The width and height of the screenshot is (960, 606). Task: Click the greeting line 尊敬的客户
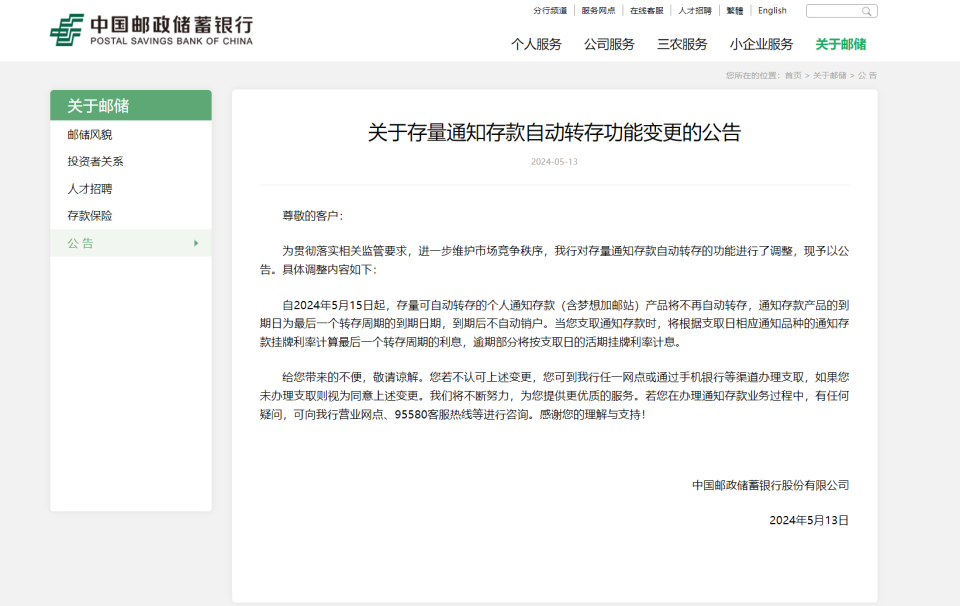tap(313, 215)
